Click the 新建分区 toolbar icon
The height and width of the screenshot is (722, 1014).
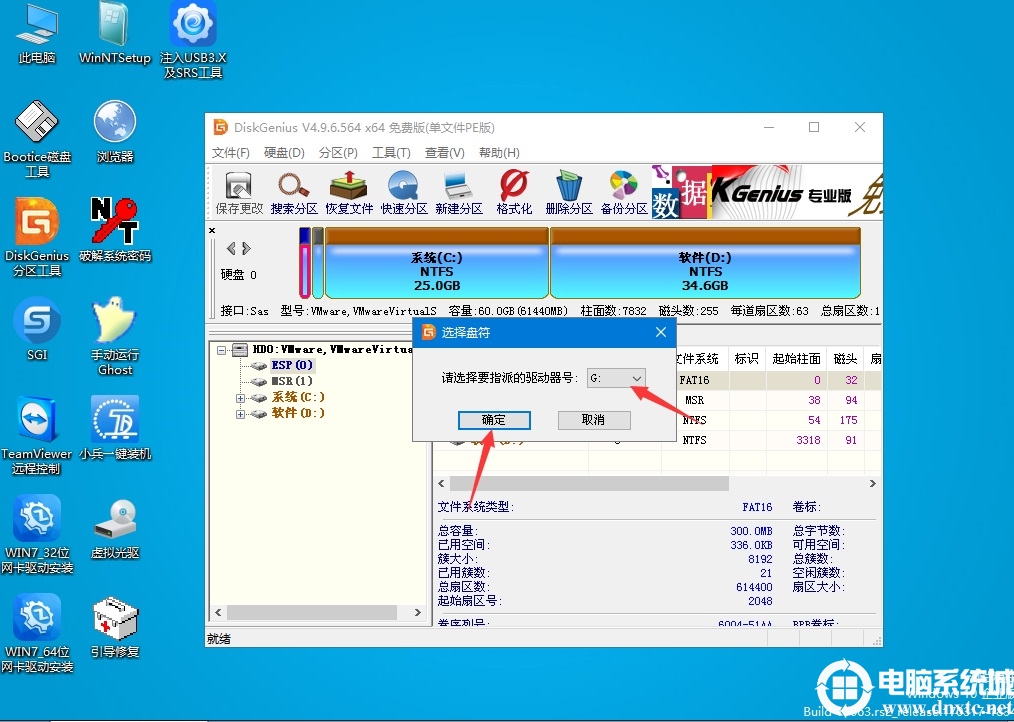pyautogui.click(x=459, y=192)
